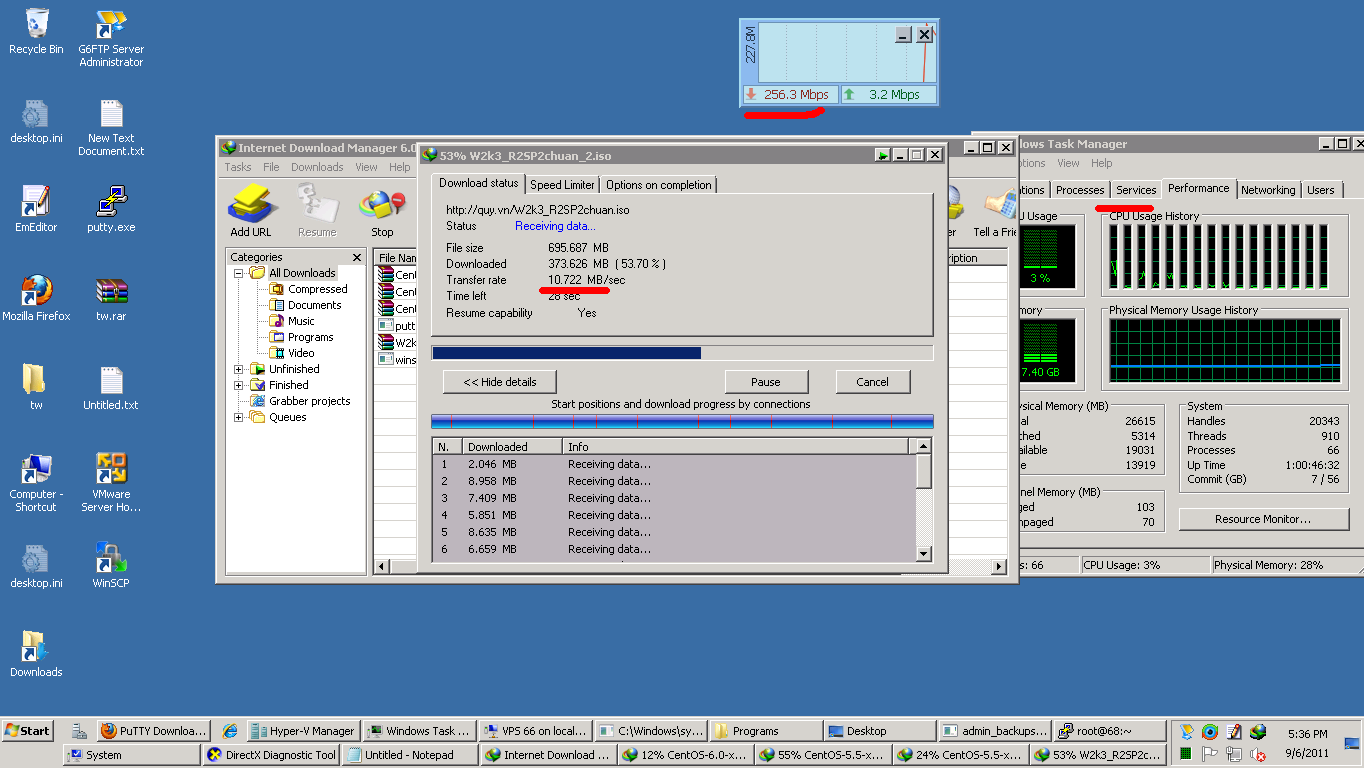Click the Hide details button

pyautogui.click(x=500, y=382)
